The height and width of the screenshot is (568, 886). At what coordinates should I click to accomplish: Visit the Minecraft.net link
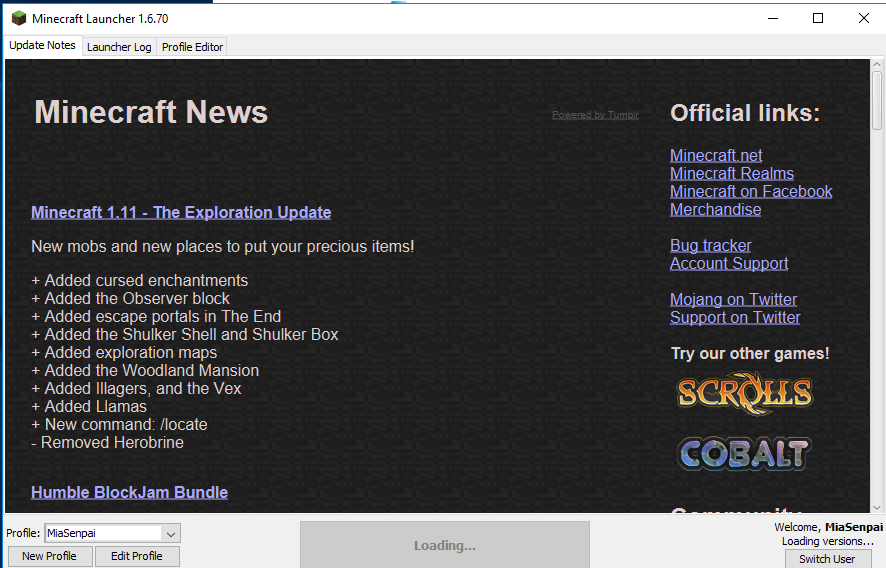click(716, 155)
